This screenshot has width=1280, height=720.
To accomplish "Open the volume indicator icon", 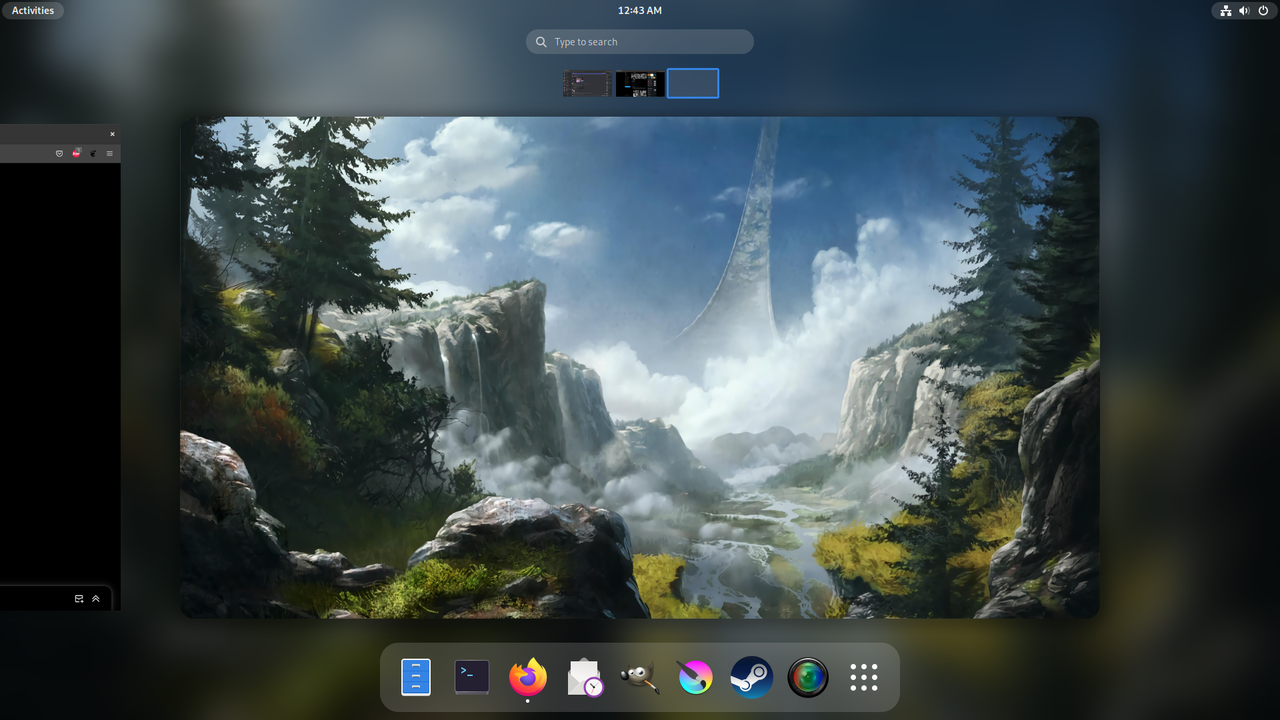I will point(1245,10).
